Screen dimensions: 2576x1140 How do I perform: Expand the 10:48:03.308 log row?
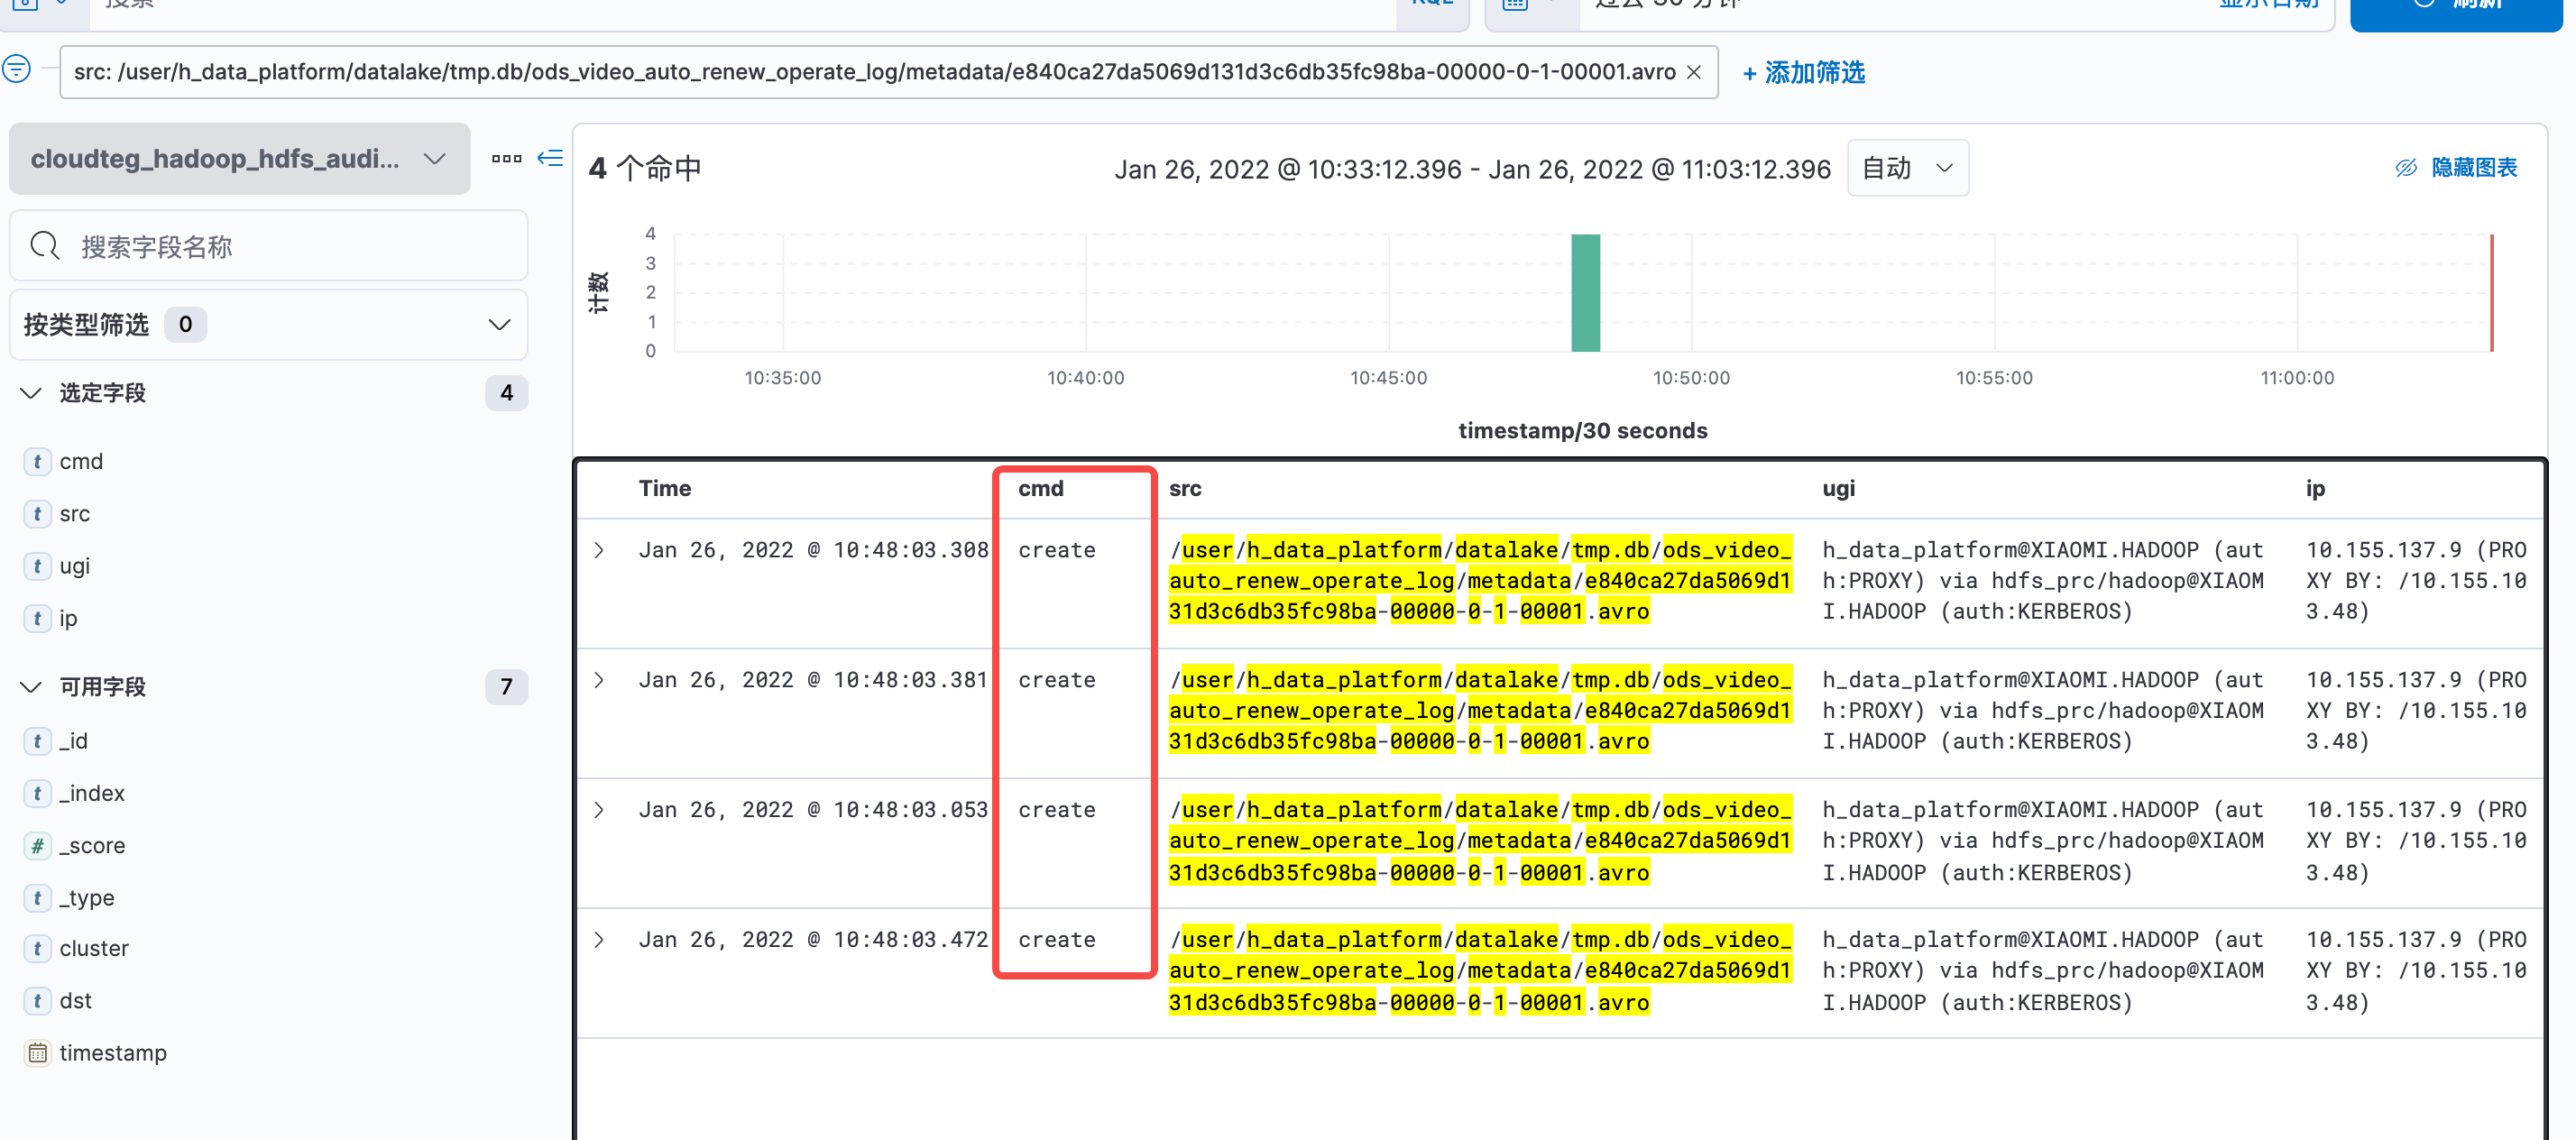tap(599, 550)
